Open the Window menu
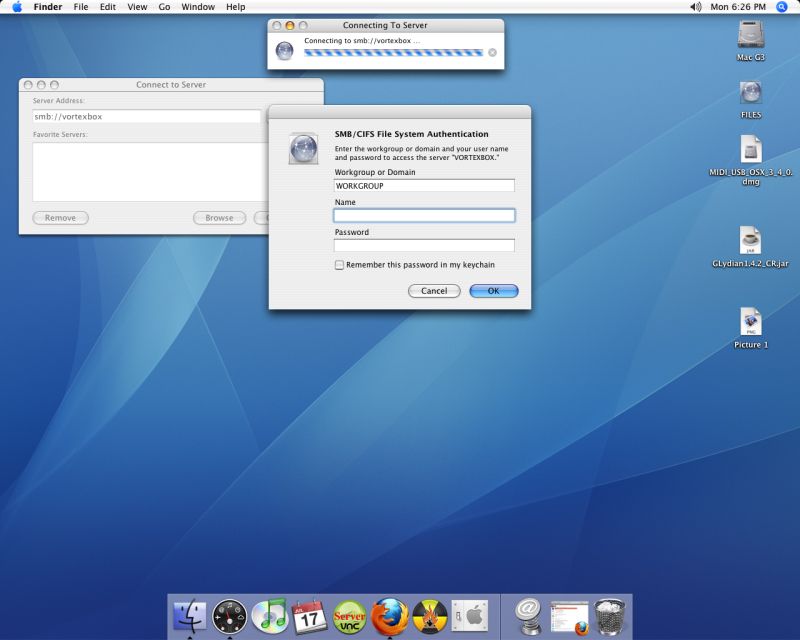This screenshot has height=640, width=800. pyautogui.click(x=198, y=7)
